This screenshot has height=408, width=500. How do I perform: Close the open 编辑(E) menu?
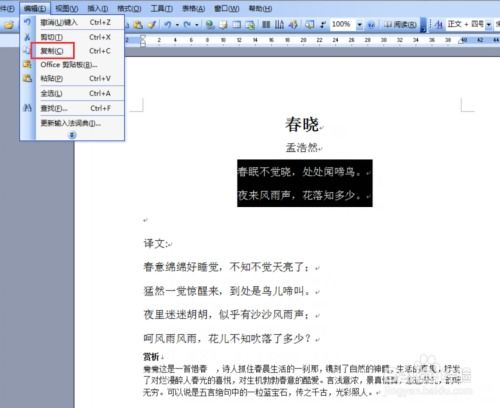click(35, 8)
